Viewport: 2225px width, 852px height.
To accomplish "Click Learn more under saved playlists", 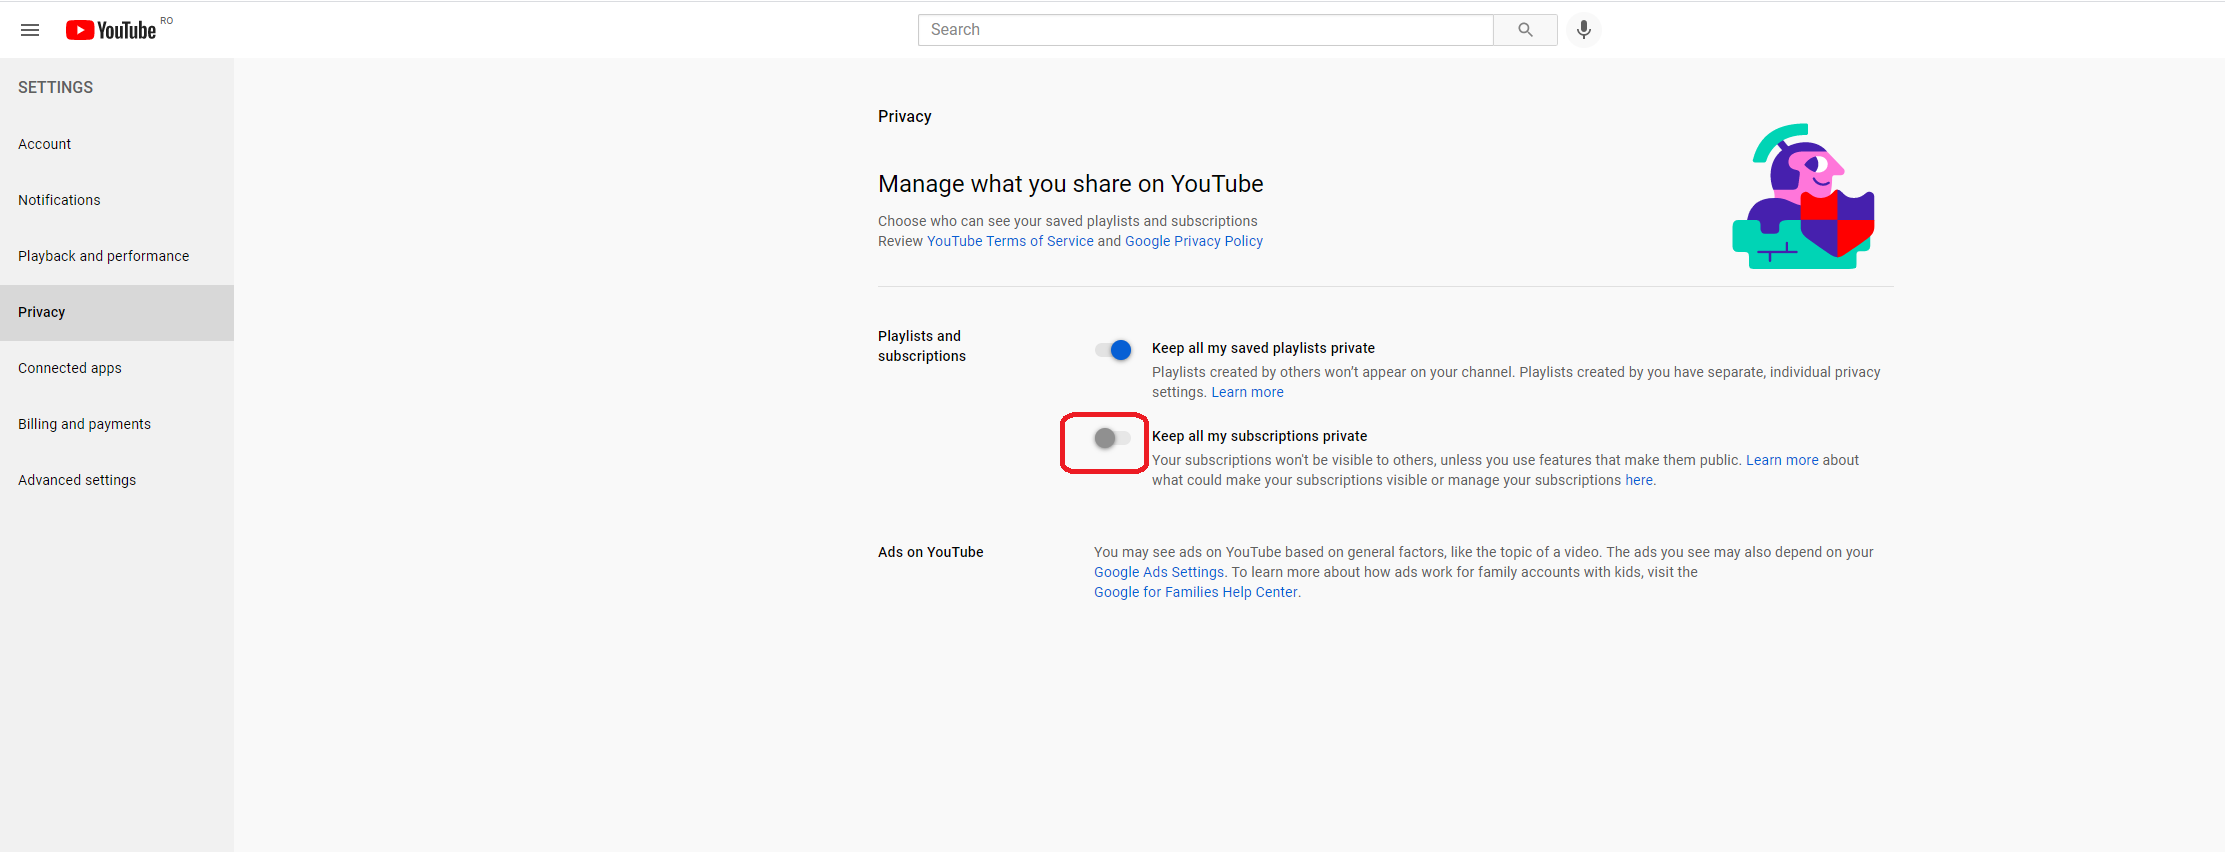I will (1247, 392).
